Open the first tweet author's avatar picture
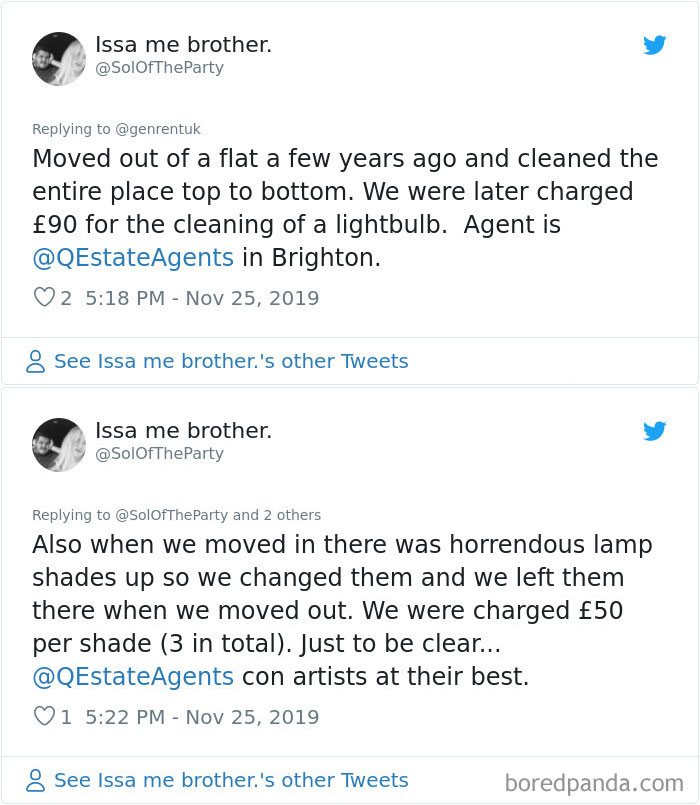 coord(58,59)
